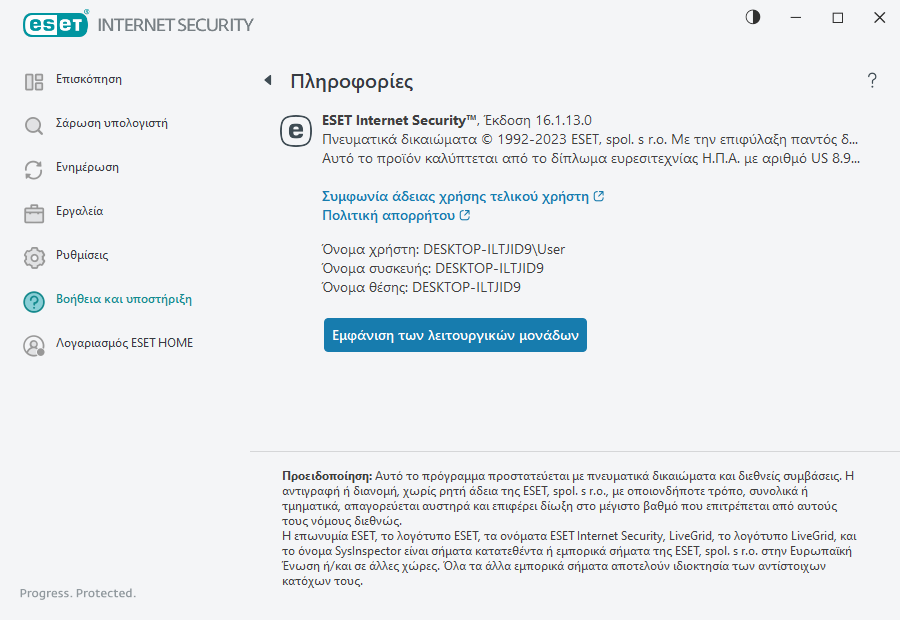Go to Ρυθμίσεις in the sidebar
The image size is (900, 620).
pyautogui.click(x=82, y=255)
